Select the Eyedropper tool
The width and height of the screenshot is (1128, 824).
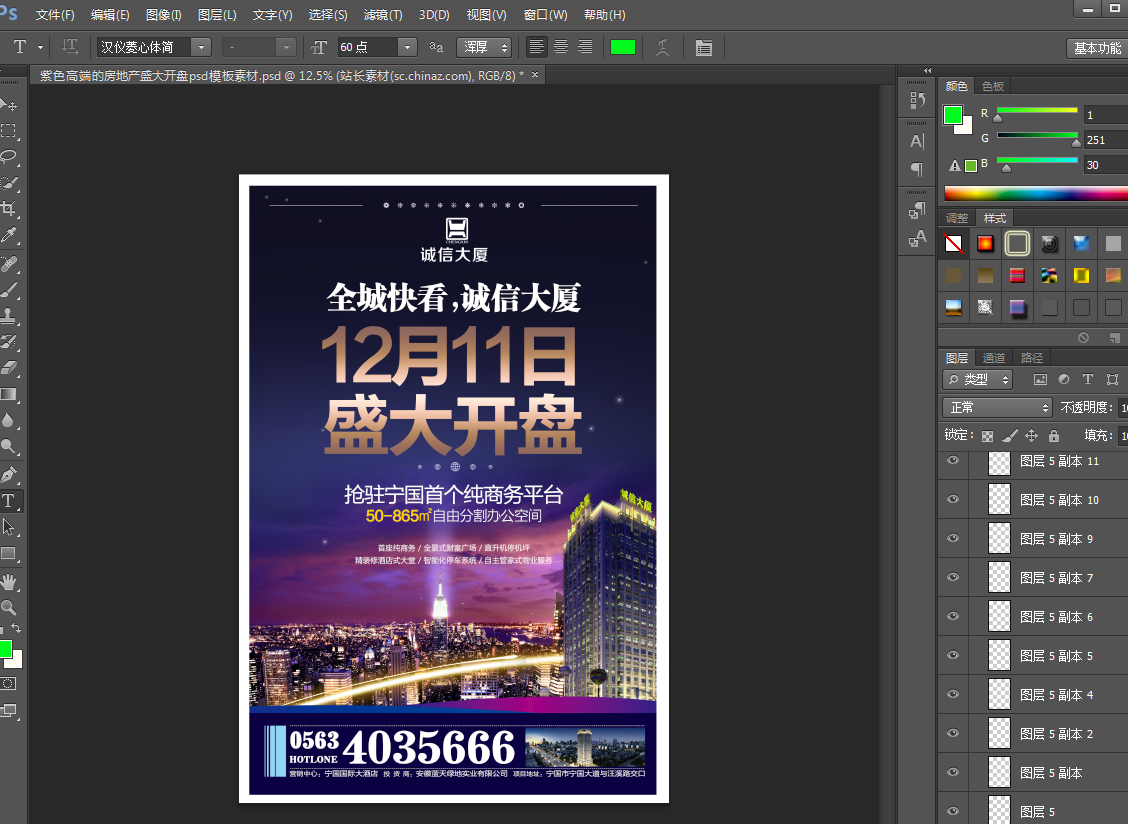[9, 236]
